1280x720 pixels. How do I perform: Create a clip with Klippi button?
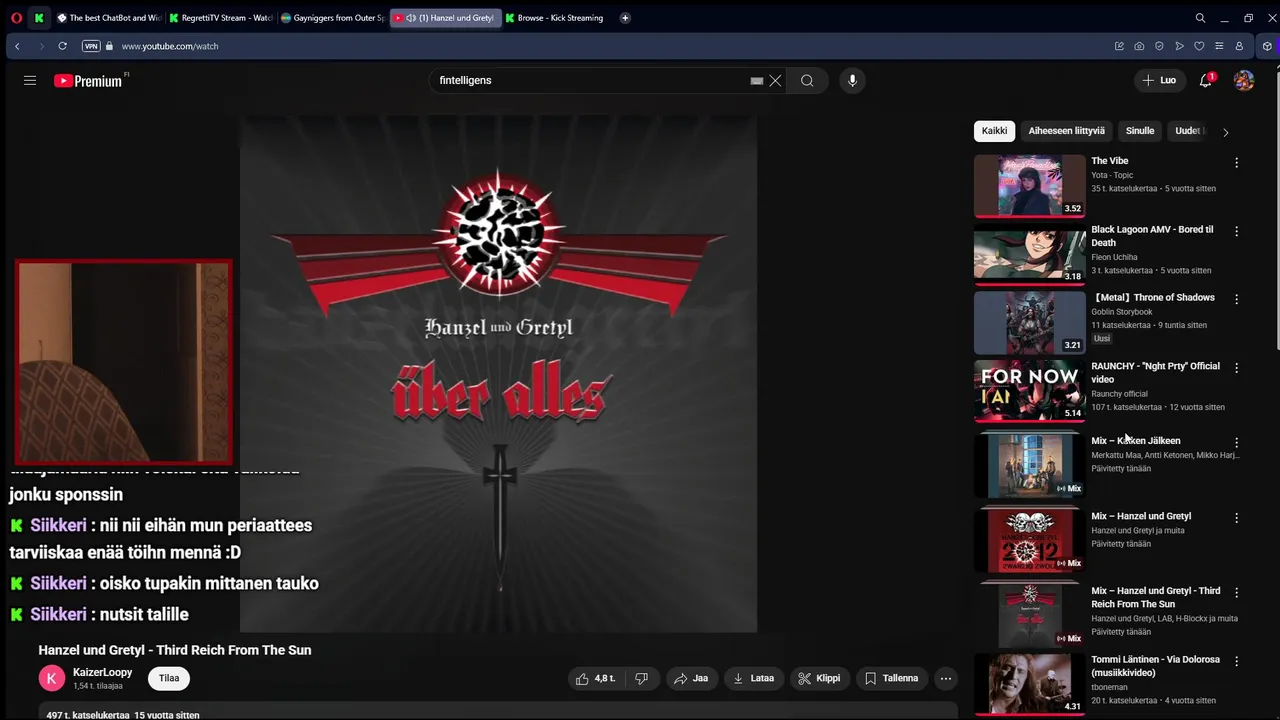tap(819, 678)
